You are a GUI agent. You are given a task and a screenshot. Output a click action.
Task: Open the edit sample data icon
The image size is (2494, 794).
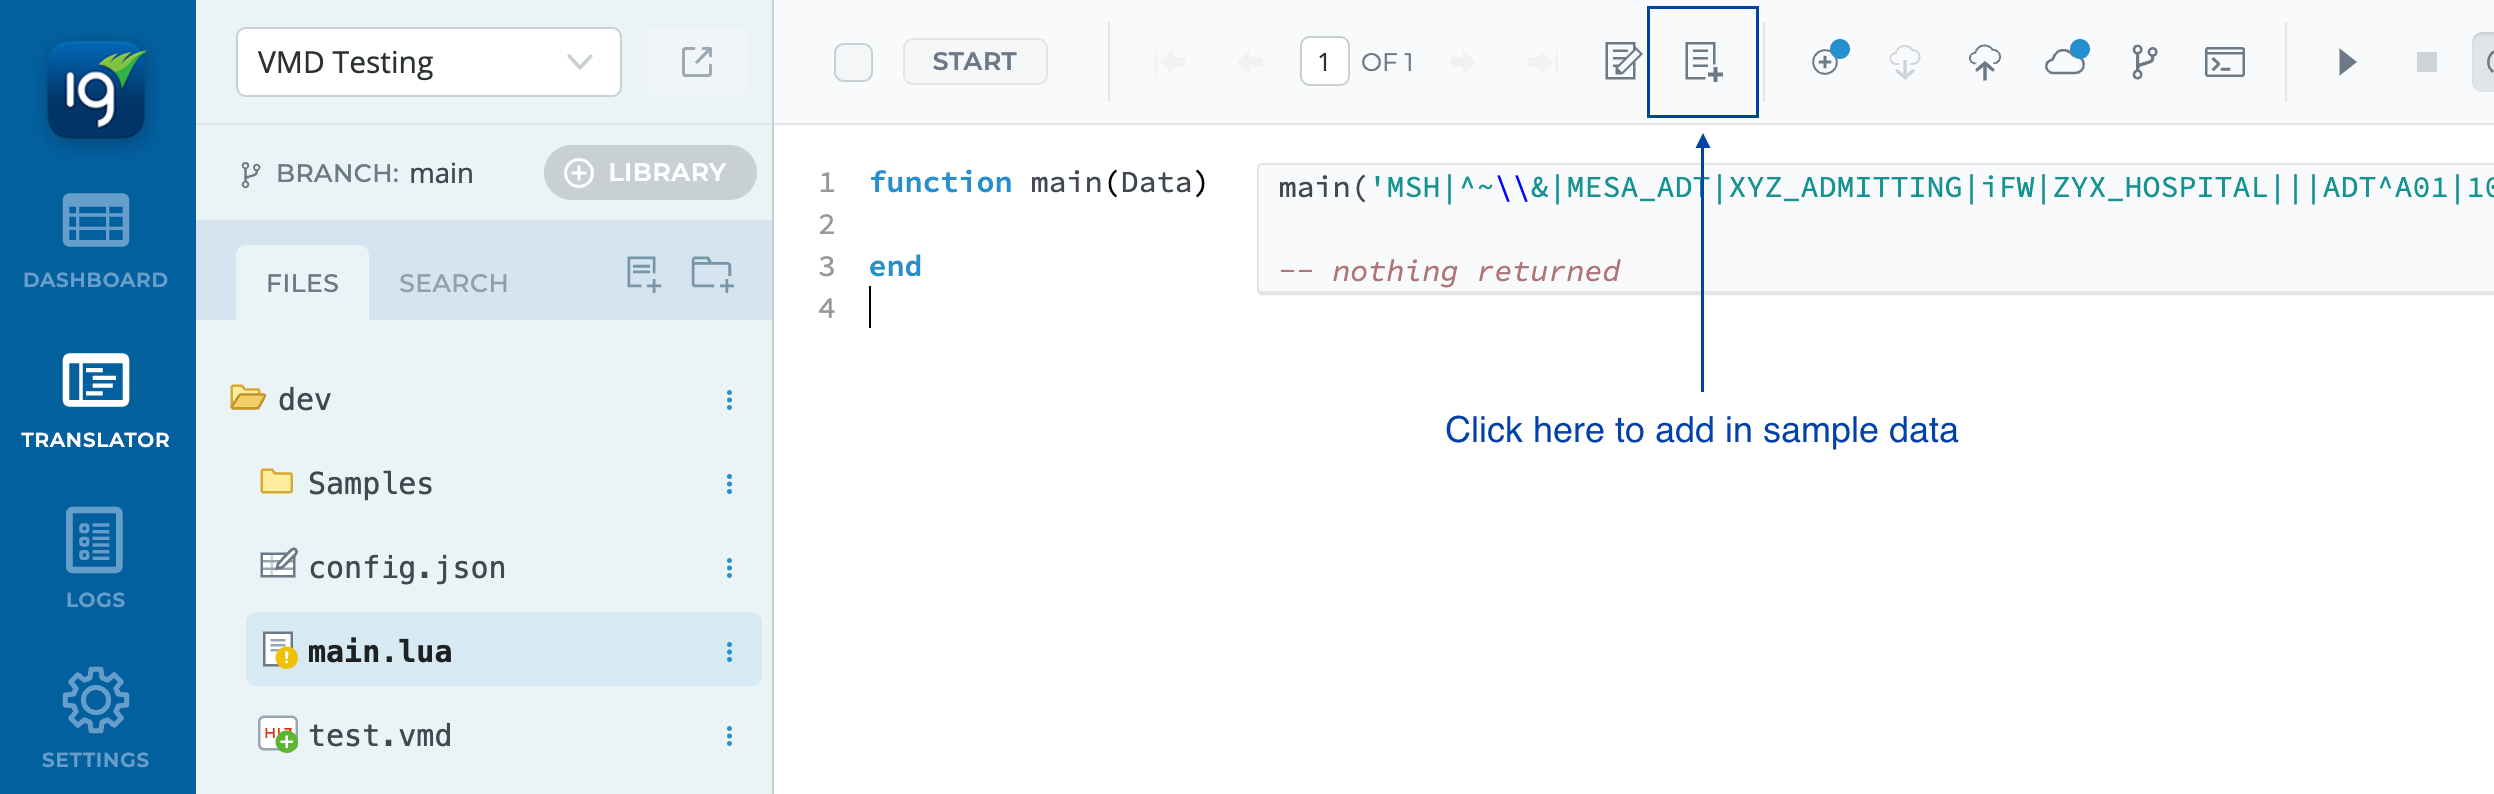(x=1622, y=62)
